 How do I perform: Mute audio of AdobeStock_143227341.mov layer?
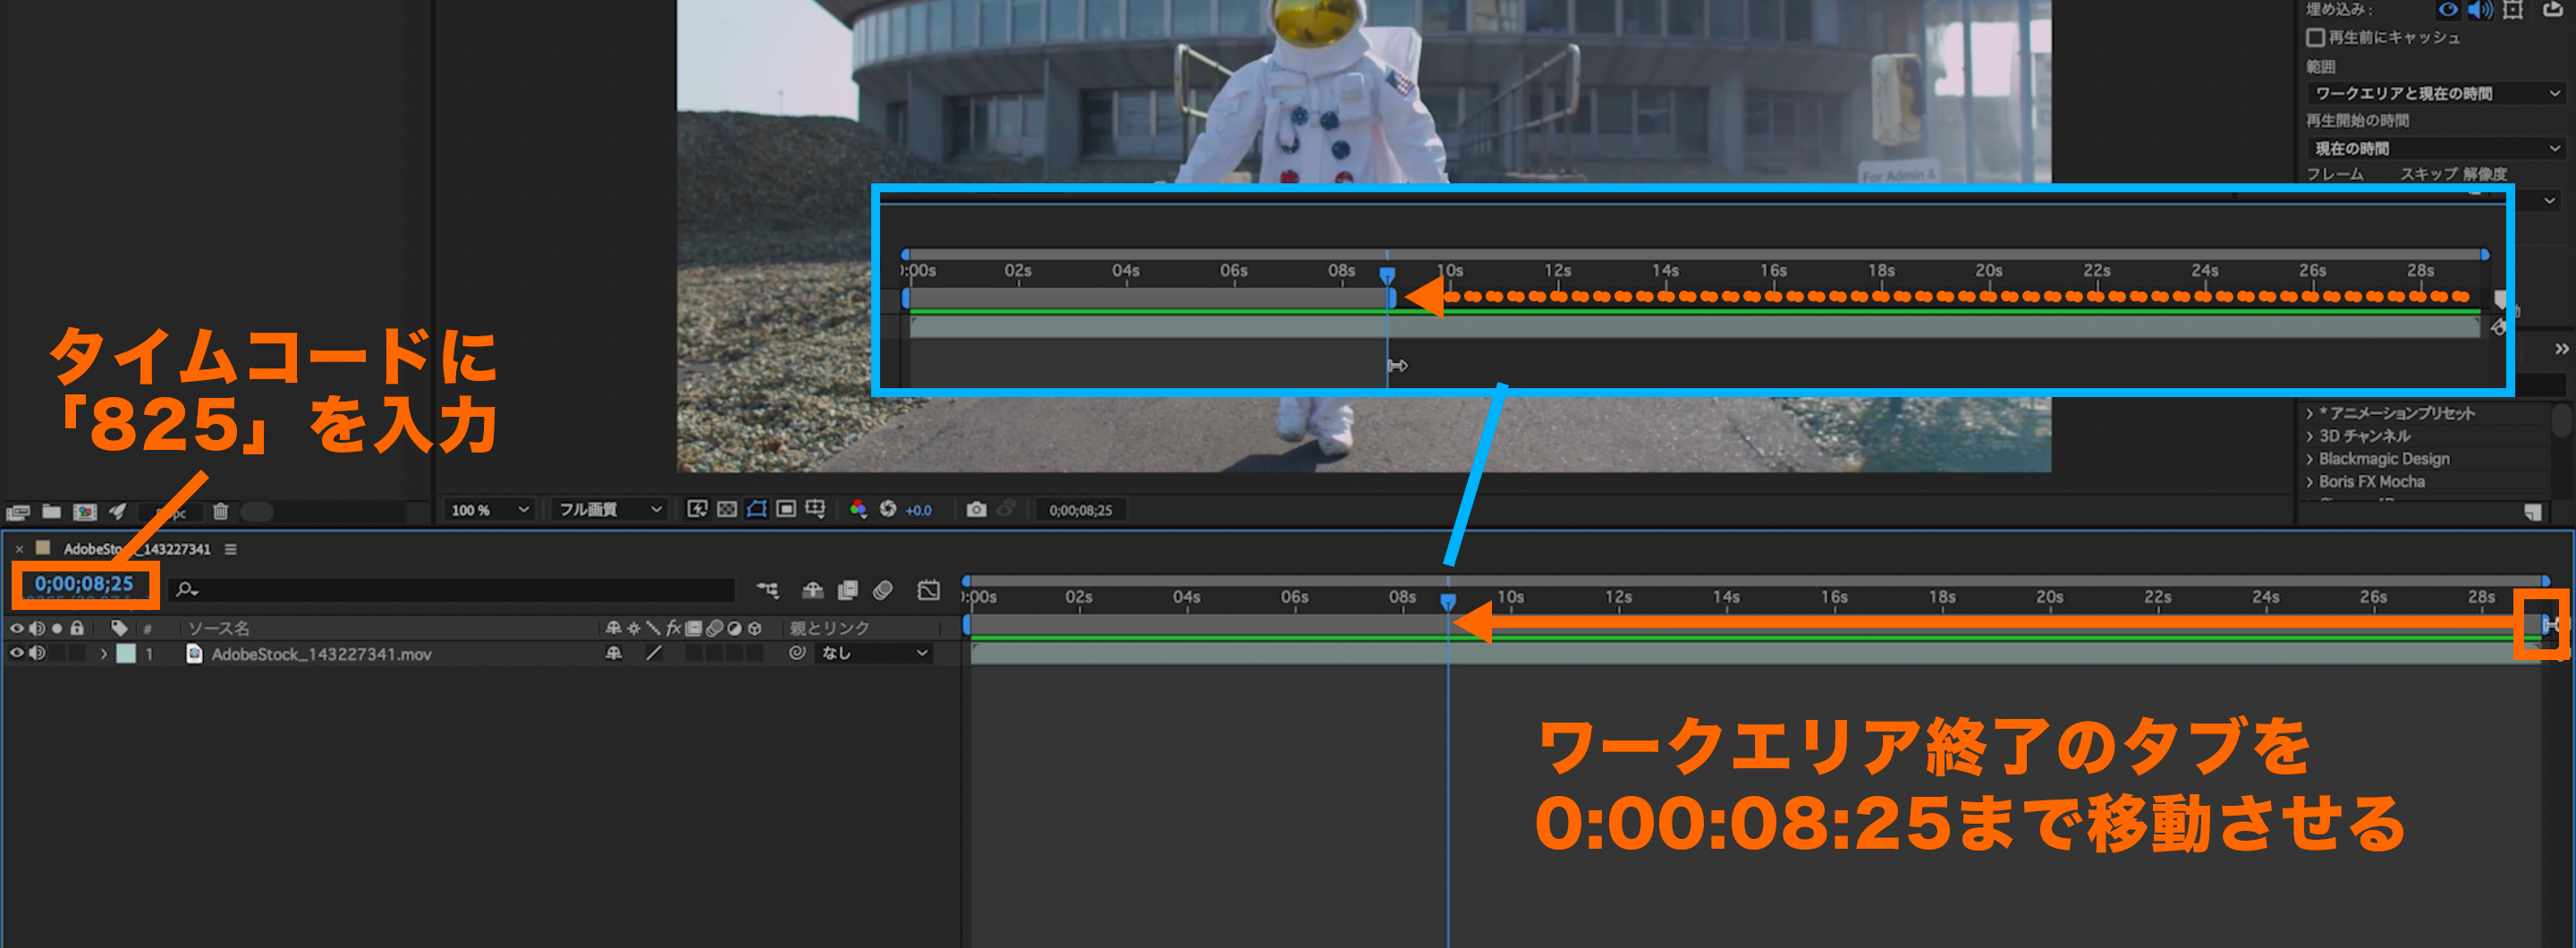tap(37, 653)
